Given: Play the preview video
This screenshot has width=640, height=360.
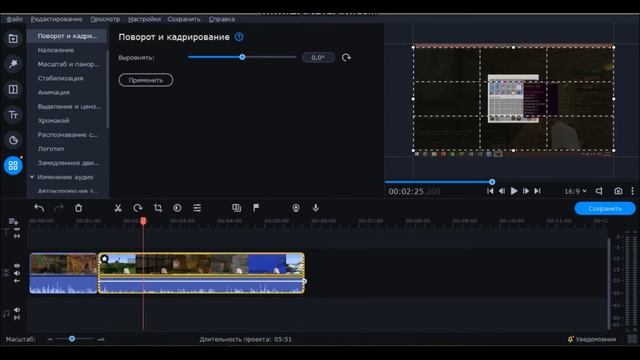Looking at the screenshot, I should pyautogui.click(x=514, y=191).
